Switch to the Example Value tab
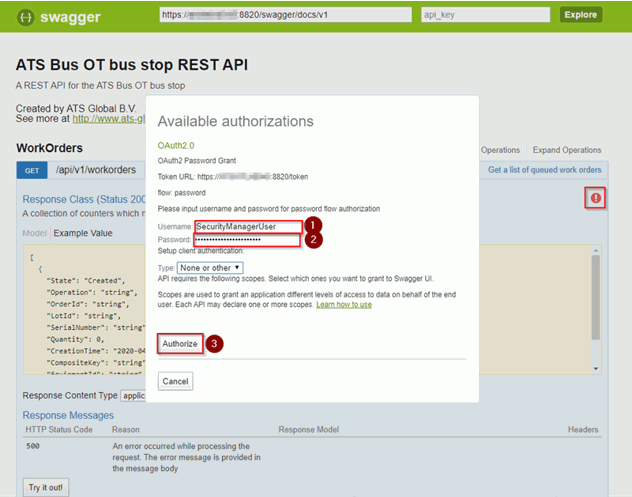632x497 pixels. pos(83,233)
